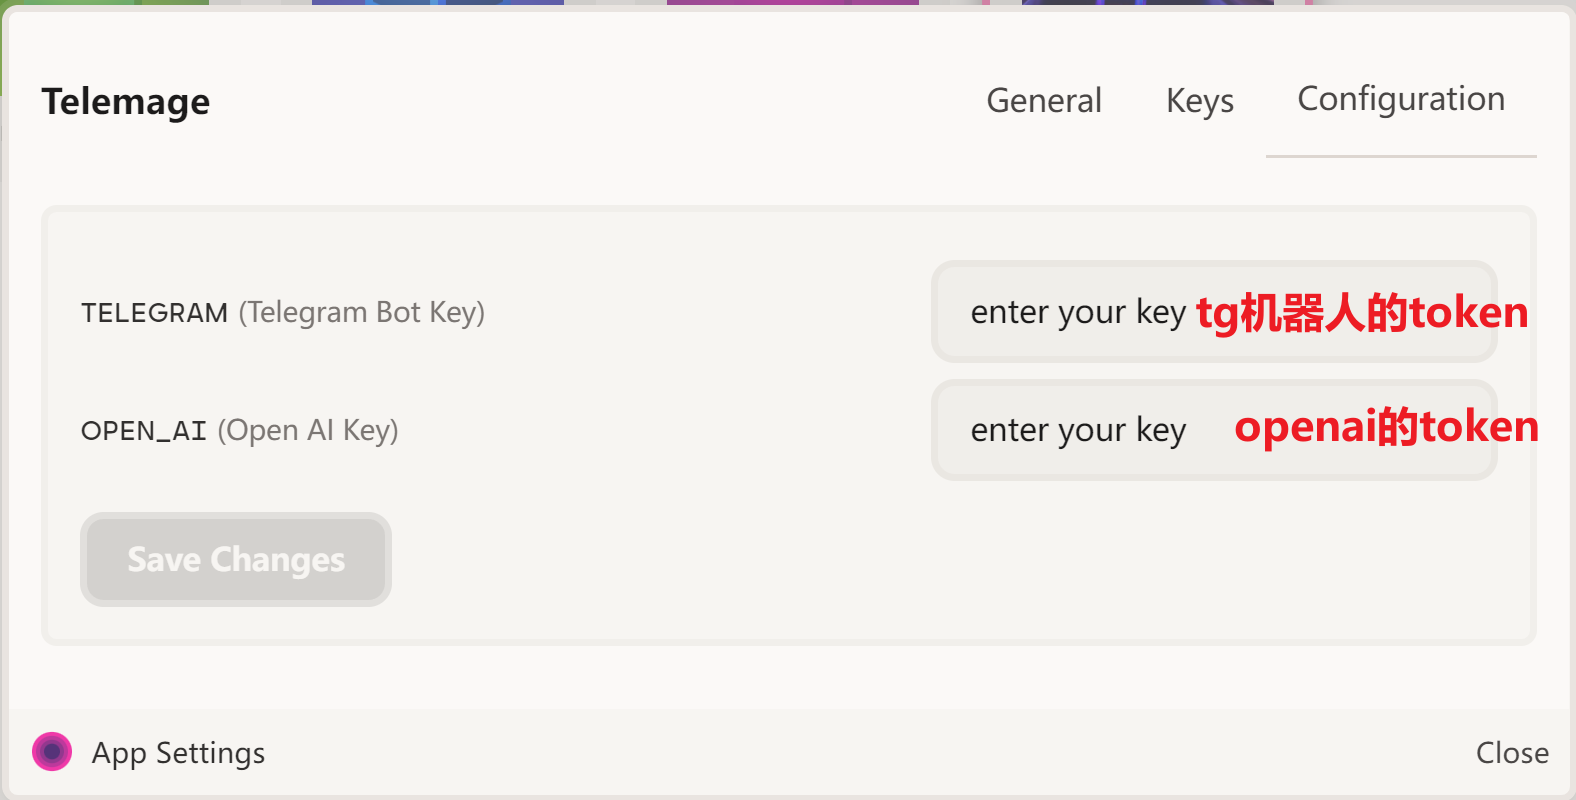Screen dimensions: 1576x800
Task: Select the Configuration tab
Action: coord(1401,99)
